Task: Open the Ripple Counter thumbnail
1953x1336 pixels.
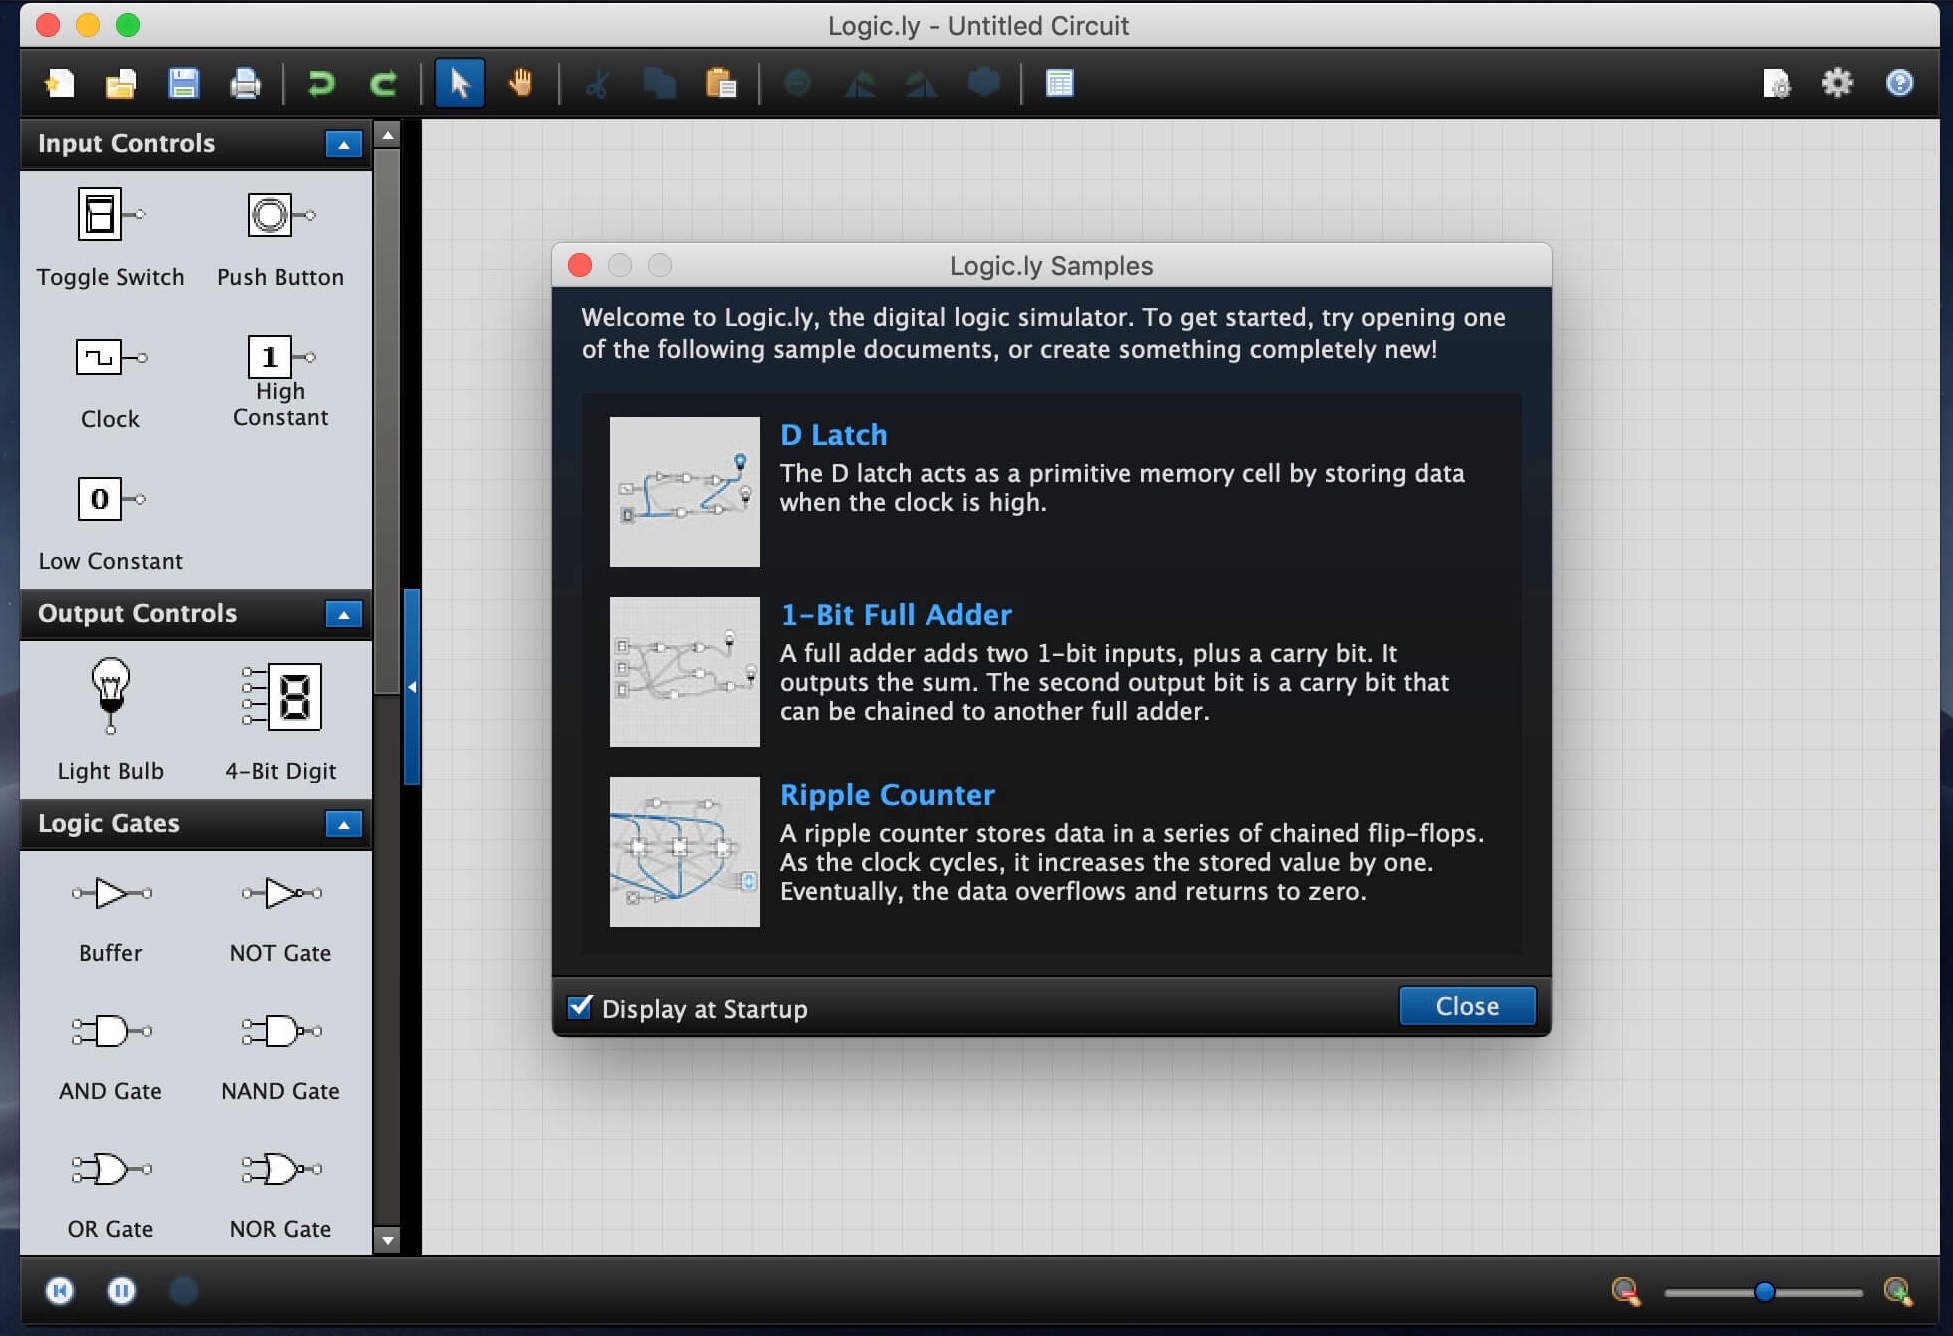Action: tap(685, 852)
